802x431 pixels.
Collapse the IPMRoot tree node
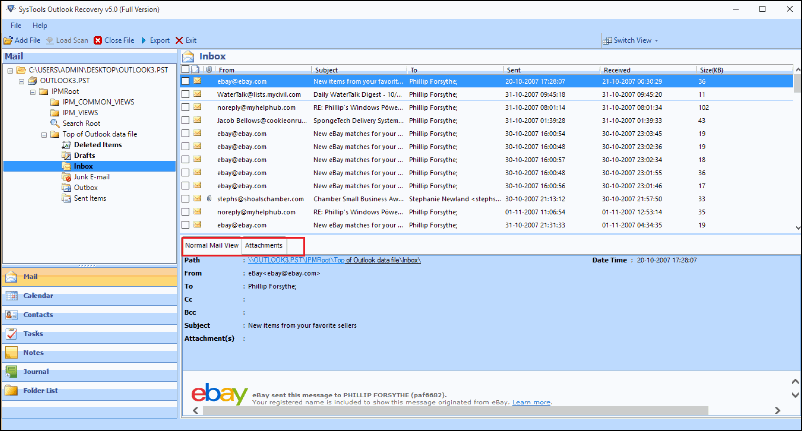point(32,92)
